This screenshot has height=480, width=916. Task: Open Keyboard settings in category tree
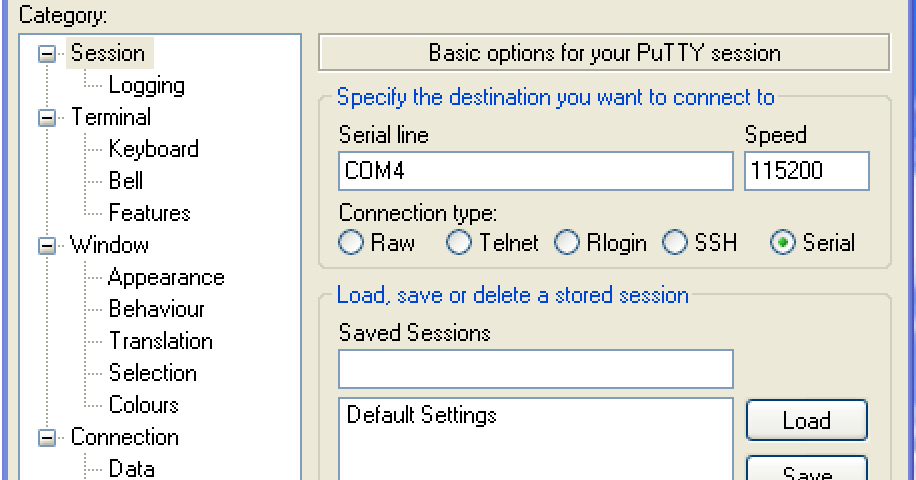coord(153,150)
